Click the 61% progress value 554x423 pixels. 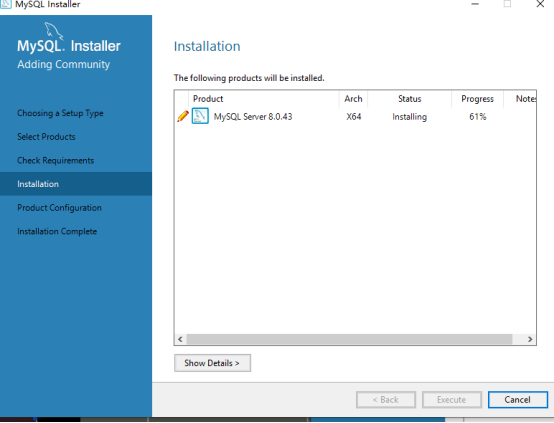(478, 117)
